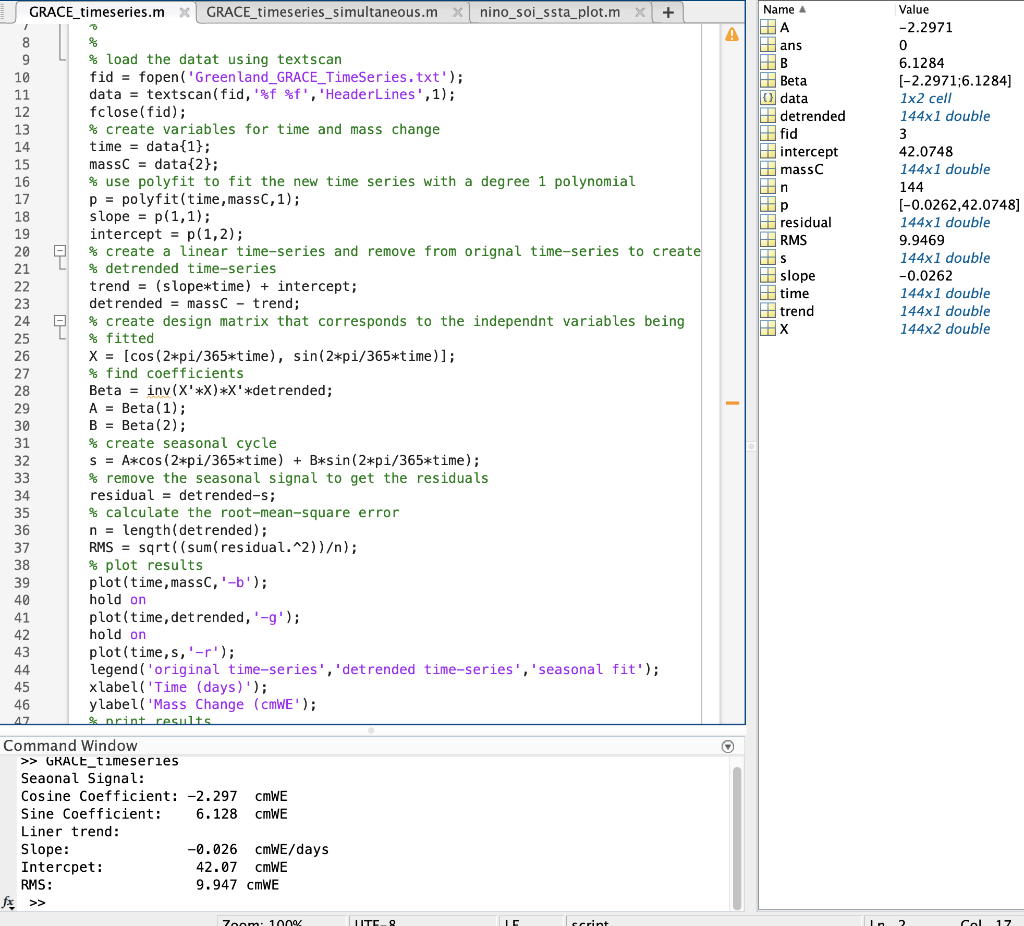The height and width of the screenshot is (926, 1024).
Task: Open a new editor tab with plus button
Action: point(667,13)
